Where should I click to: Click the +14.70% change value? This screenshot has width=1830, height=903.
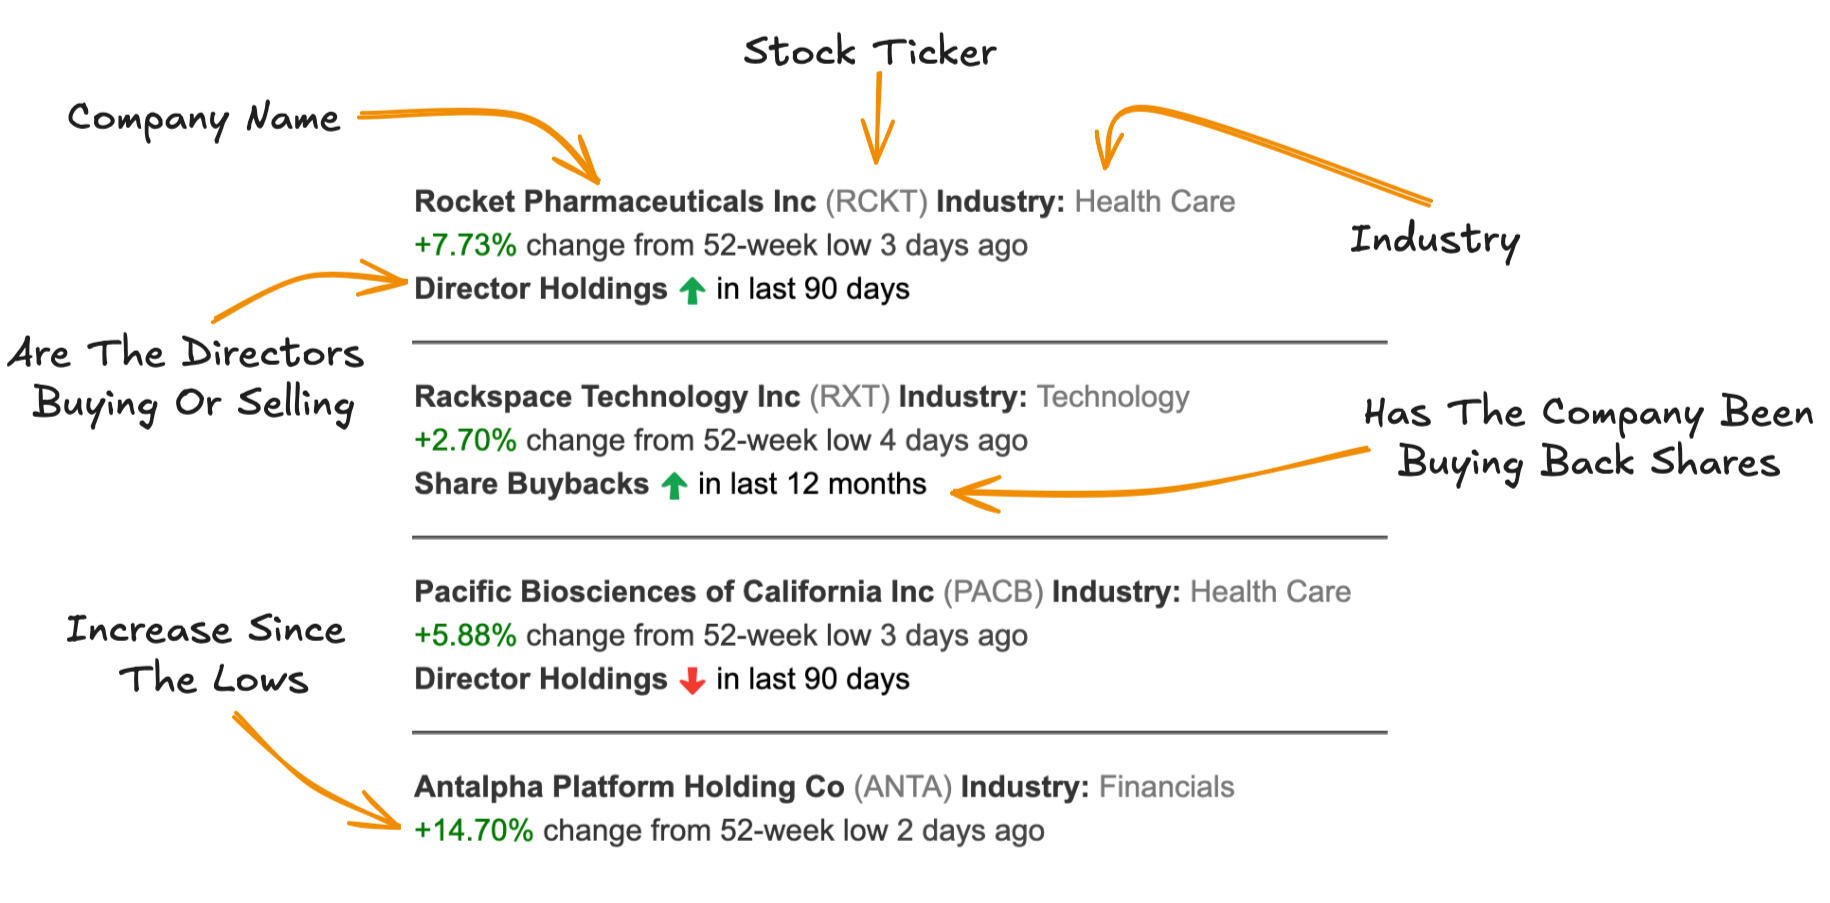[x=473, y=830]
